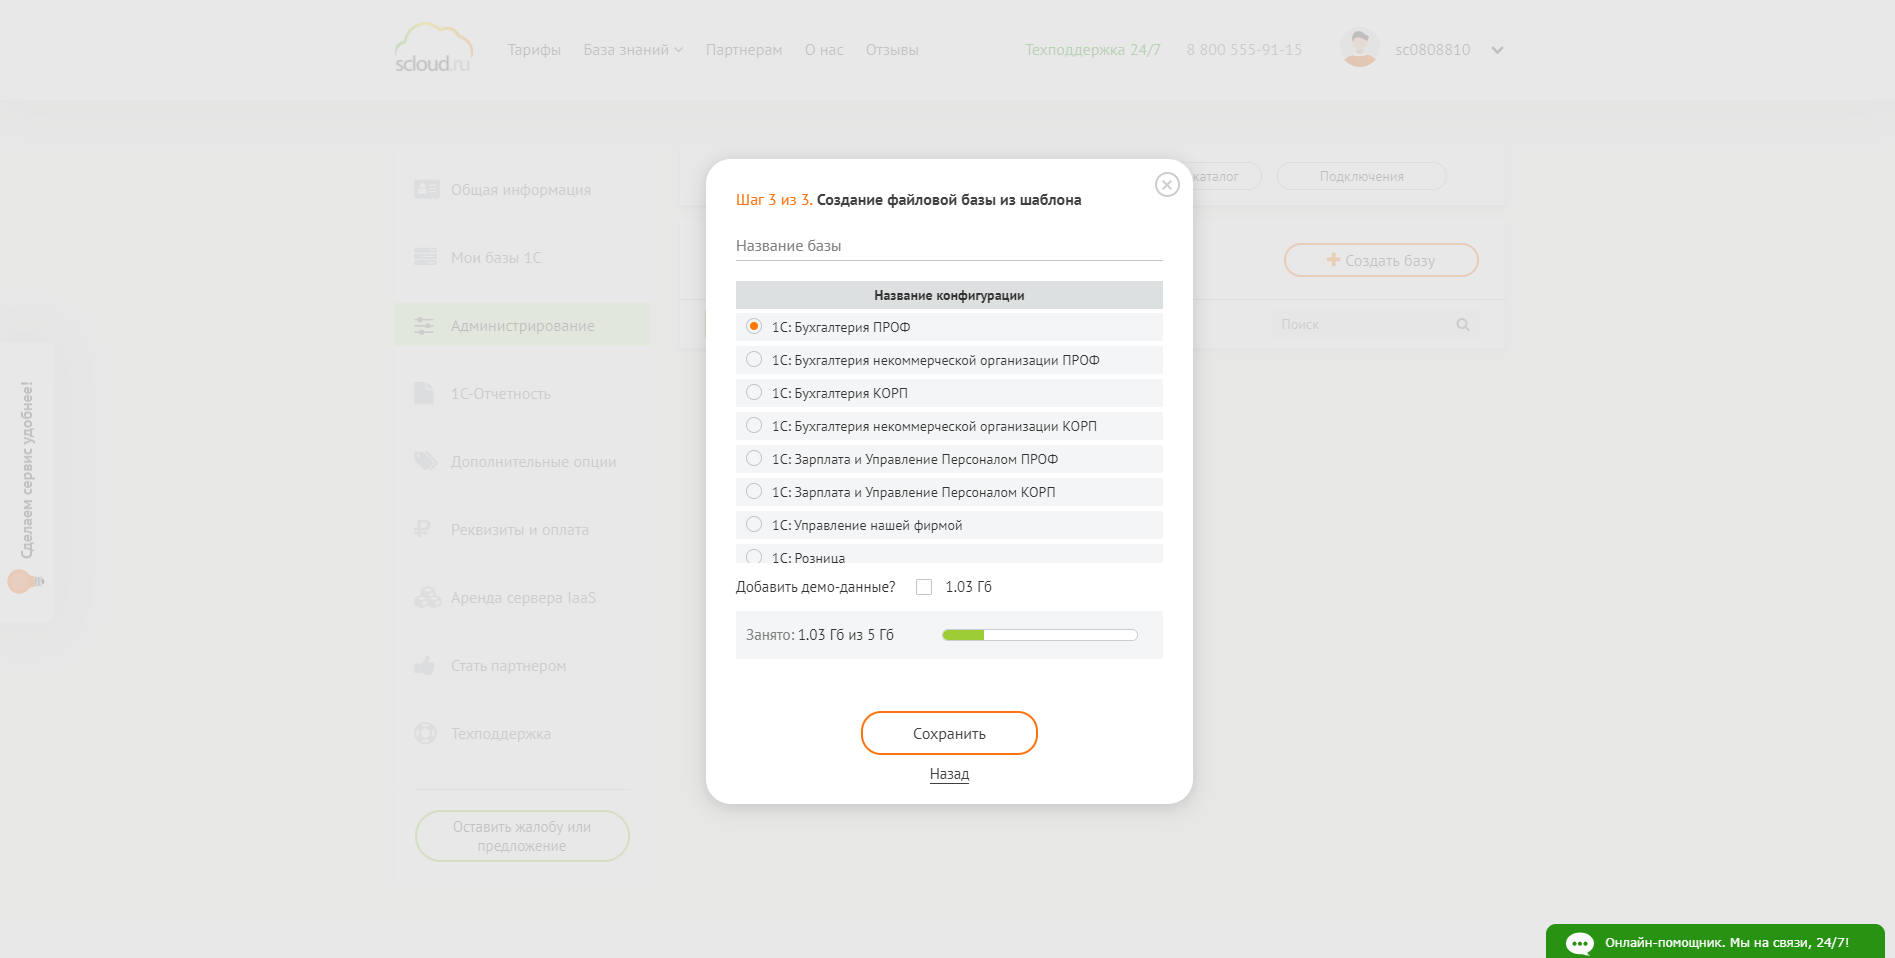Open the О нас page
Screen dimensions: 1895x958
(x=824, y=50)
